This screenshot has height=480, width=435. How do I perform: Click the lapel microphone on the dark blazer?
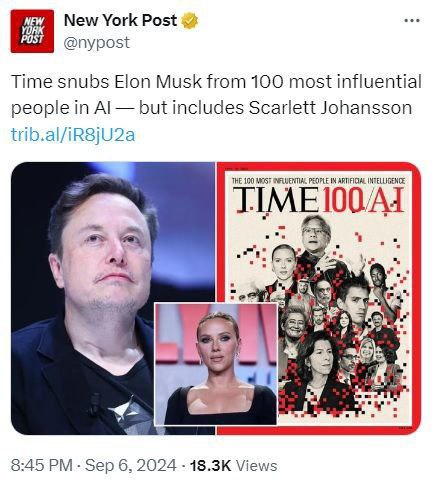(x=95, y=405)
